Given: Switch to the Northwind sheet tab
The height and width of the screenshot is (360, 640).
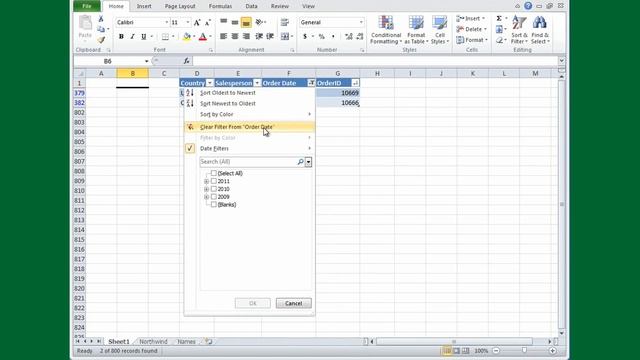Looking at the screenshot, I should (x=153, y=342).
